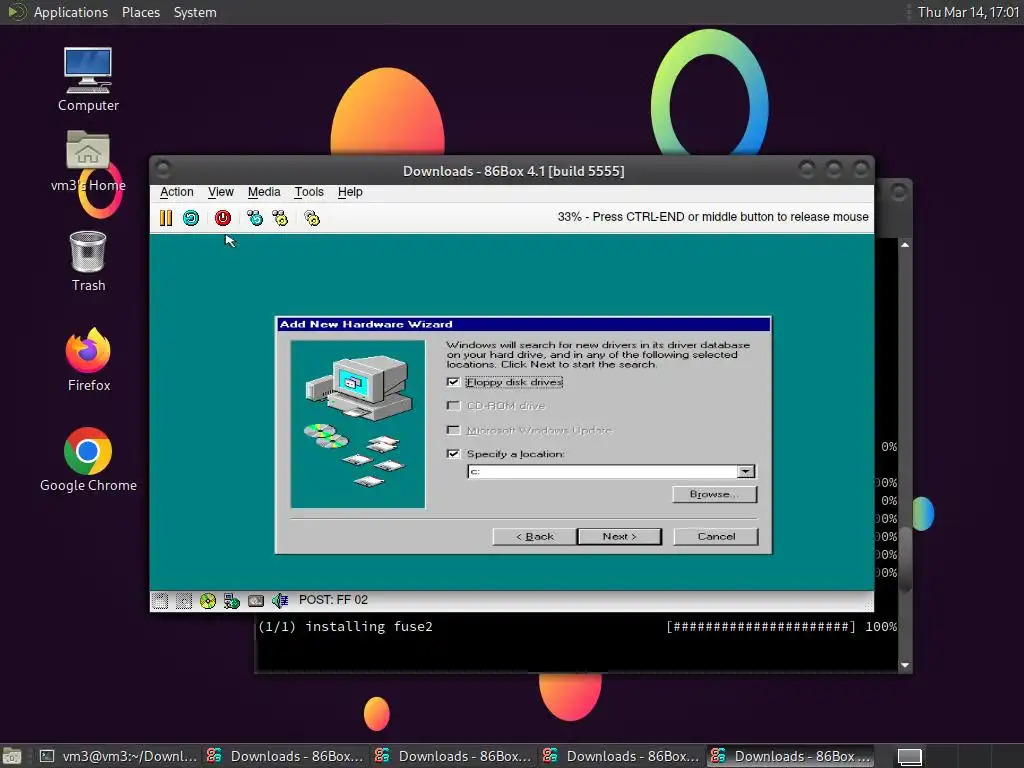Click the clock Thu Mar 14, 17:01
Image resolution: width=1024 pixels, height=768 pixels.
pyautogui.click(x=968, y=12)
